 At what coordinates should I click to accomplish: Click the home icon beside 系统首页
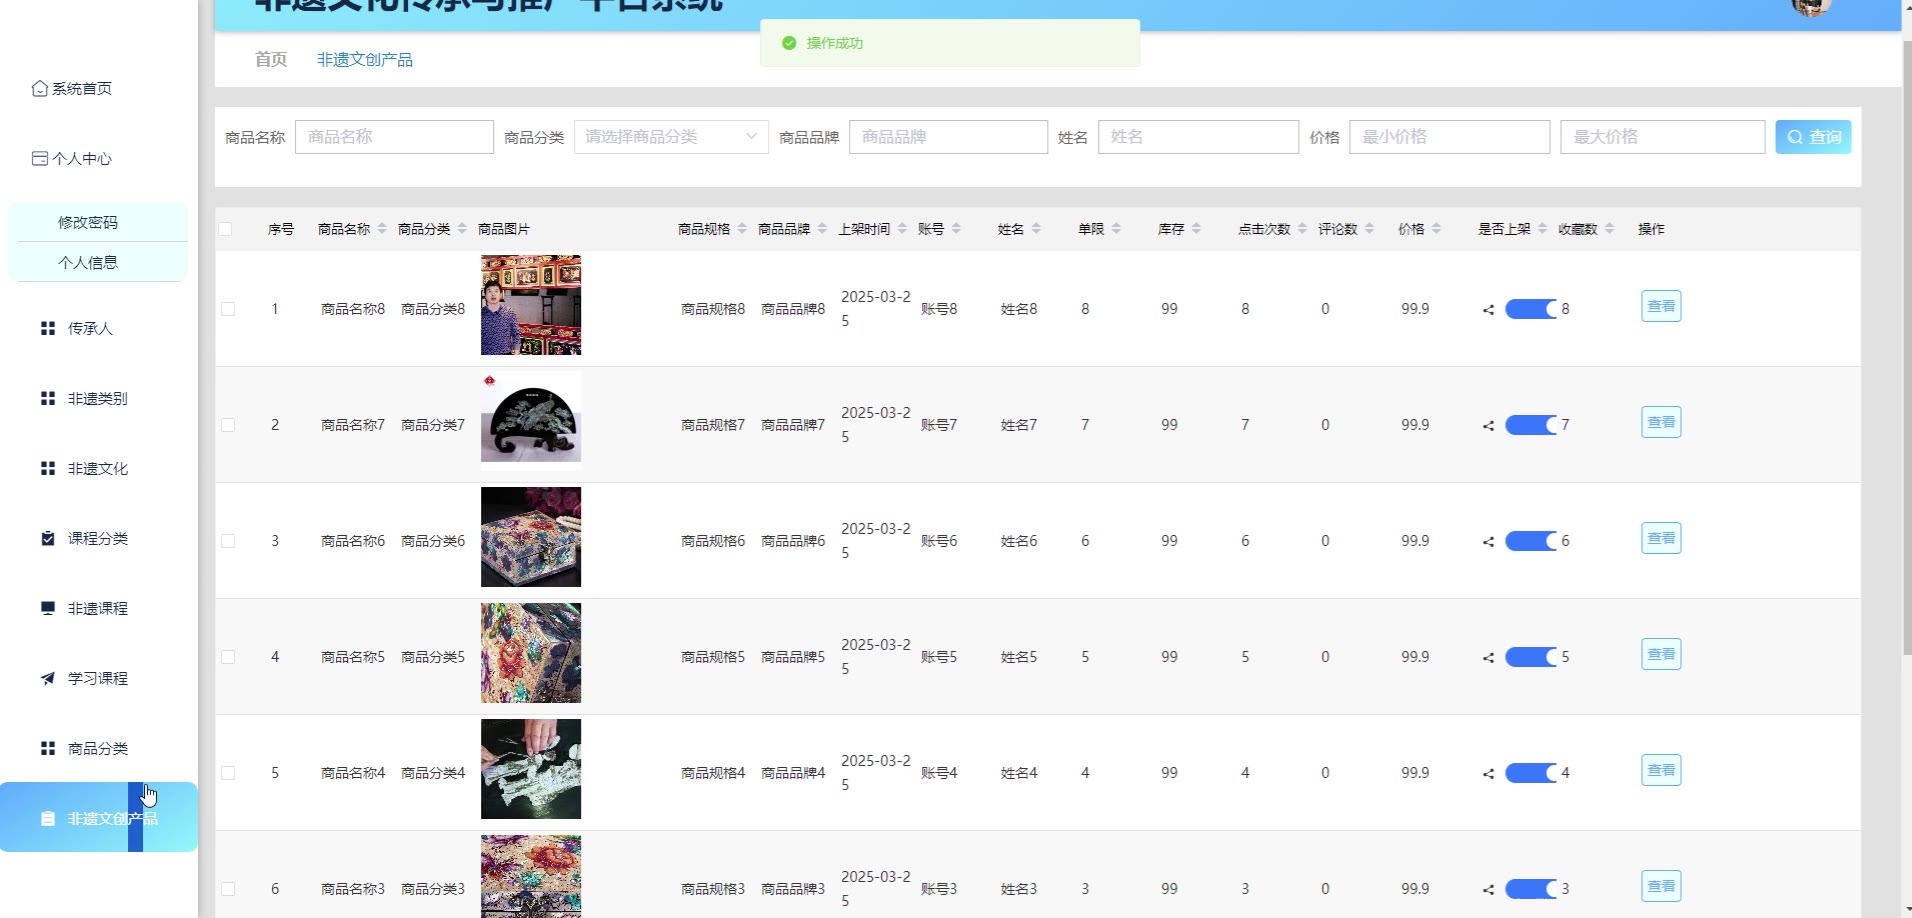tap(40, 89)
